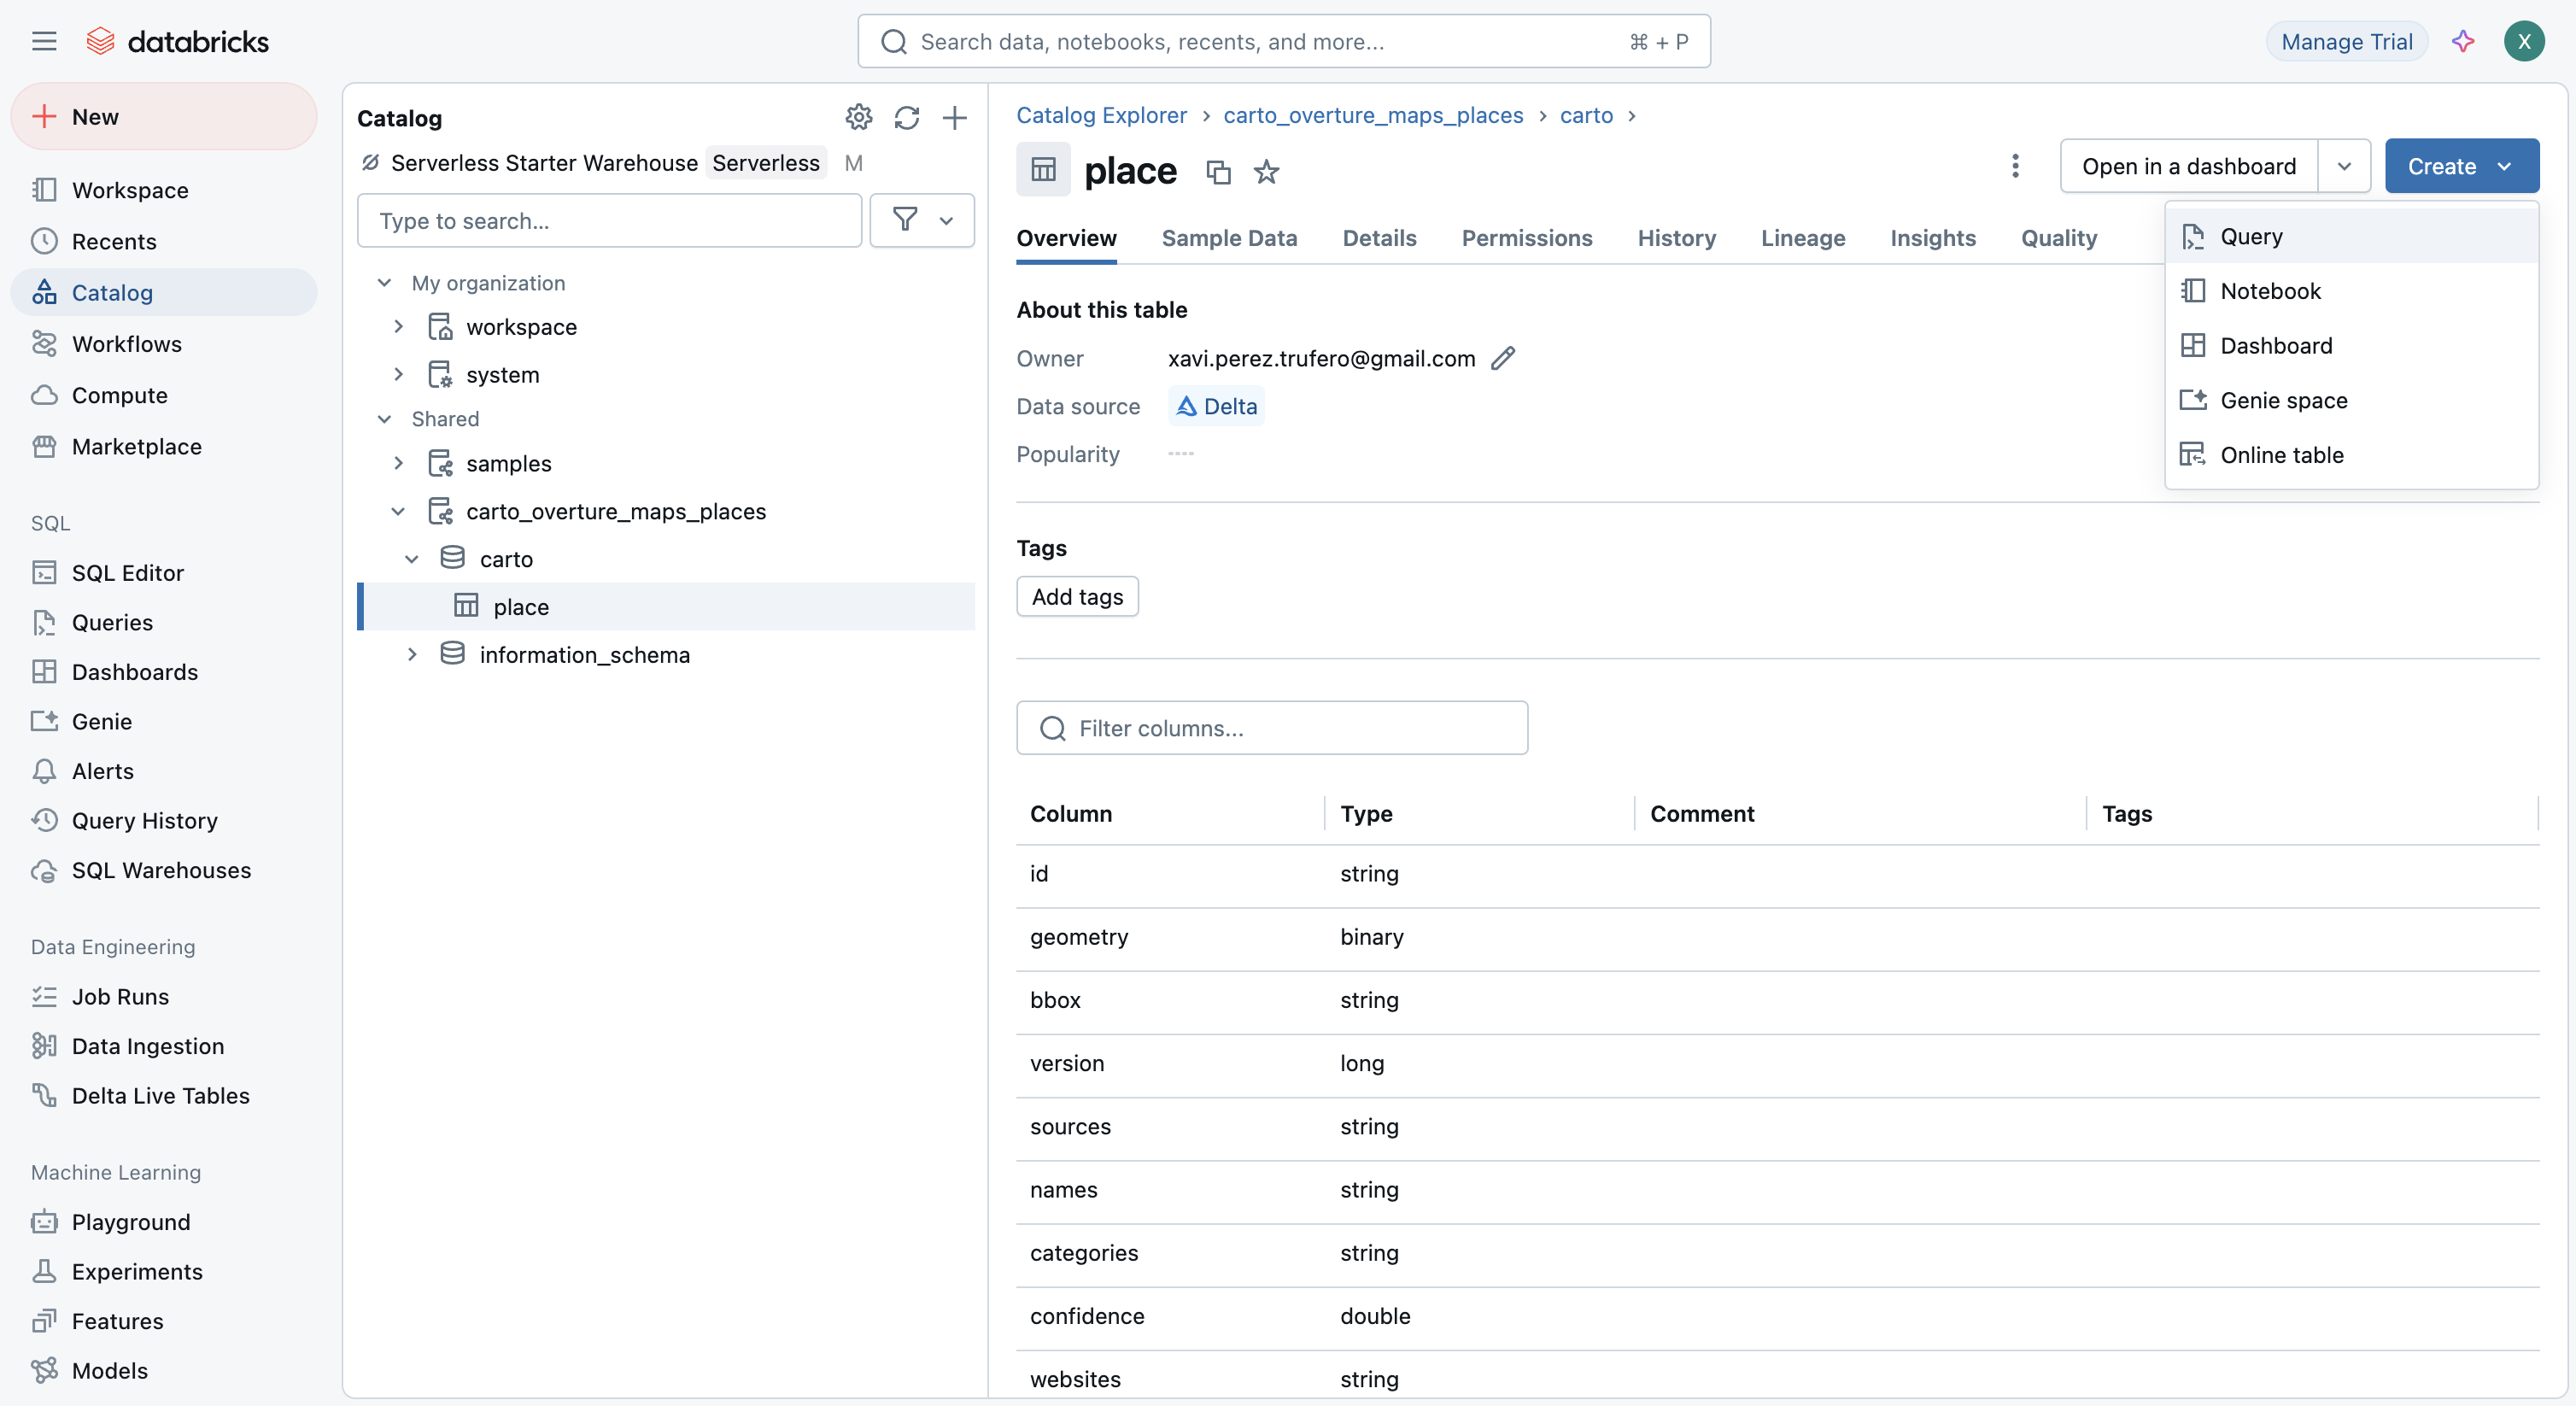Viewport: 2576px width, 1406px height.
Task: Open SQL Warehouses
Action: click(164, 870)
